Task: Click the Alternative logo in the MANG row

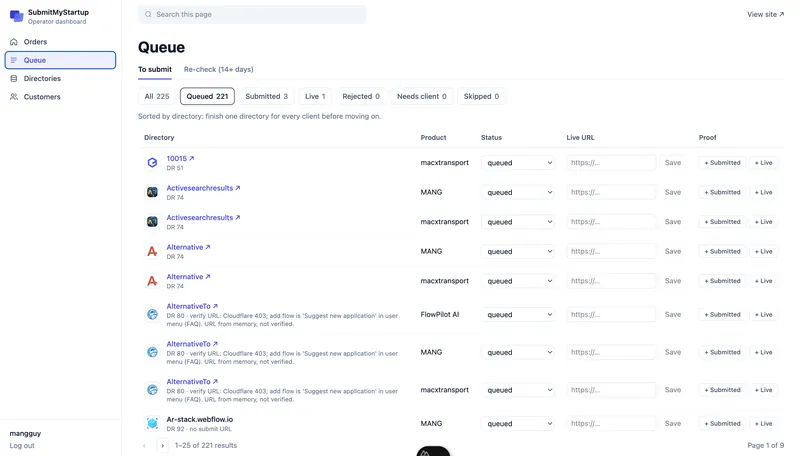Action: click(152, 251)
